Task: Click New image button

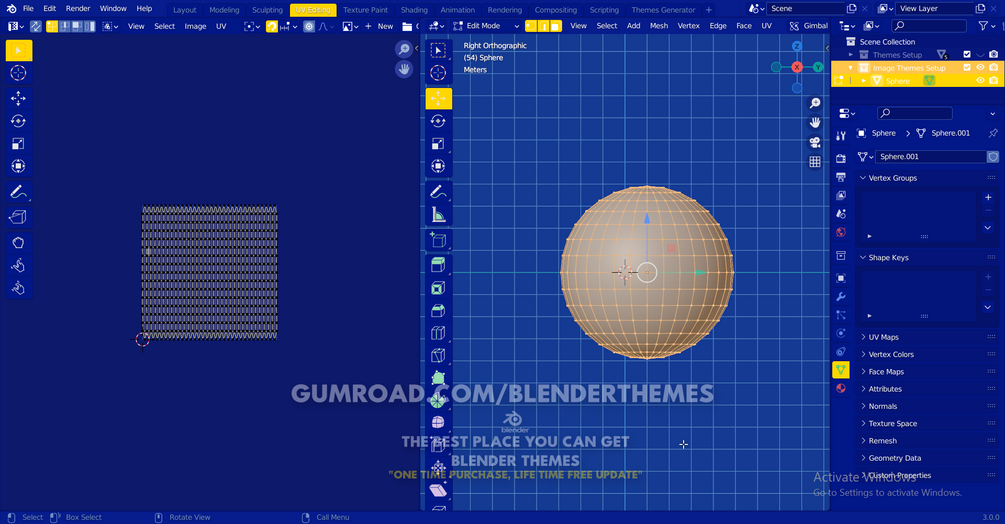Action: click(x=379, y=26)
